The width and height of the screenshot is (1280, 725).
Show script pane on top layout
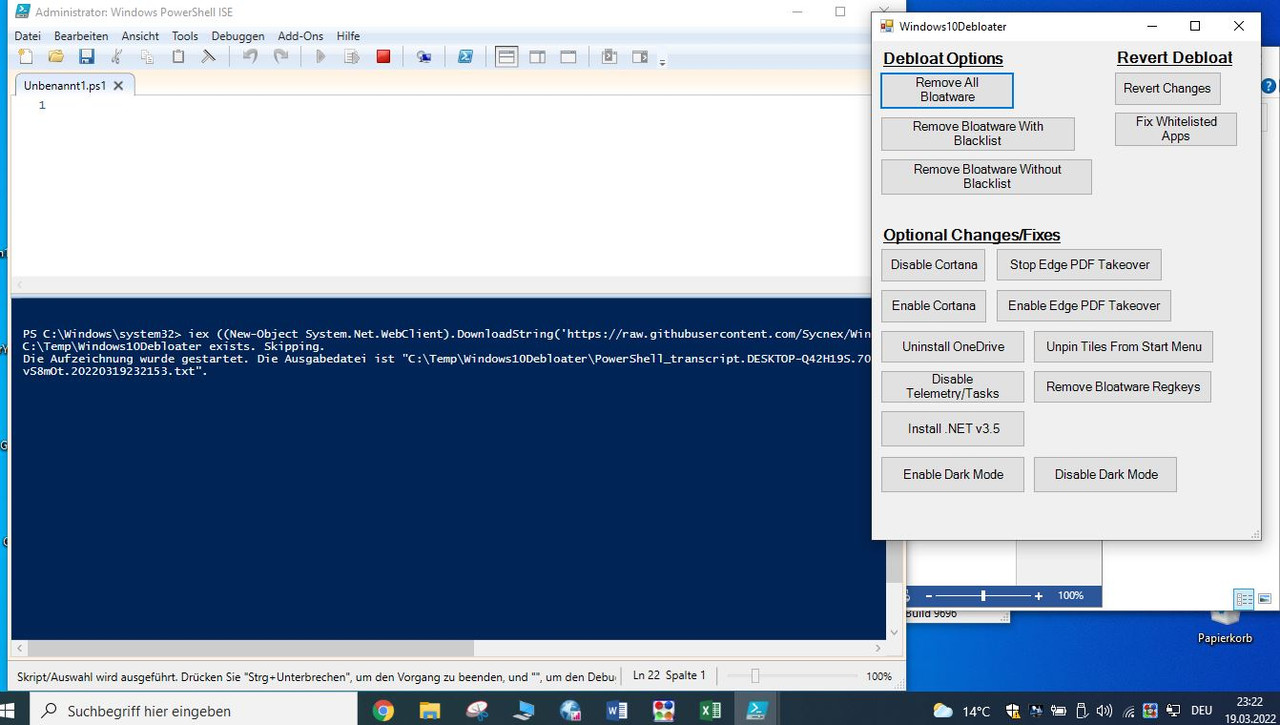click(507, 57)
